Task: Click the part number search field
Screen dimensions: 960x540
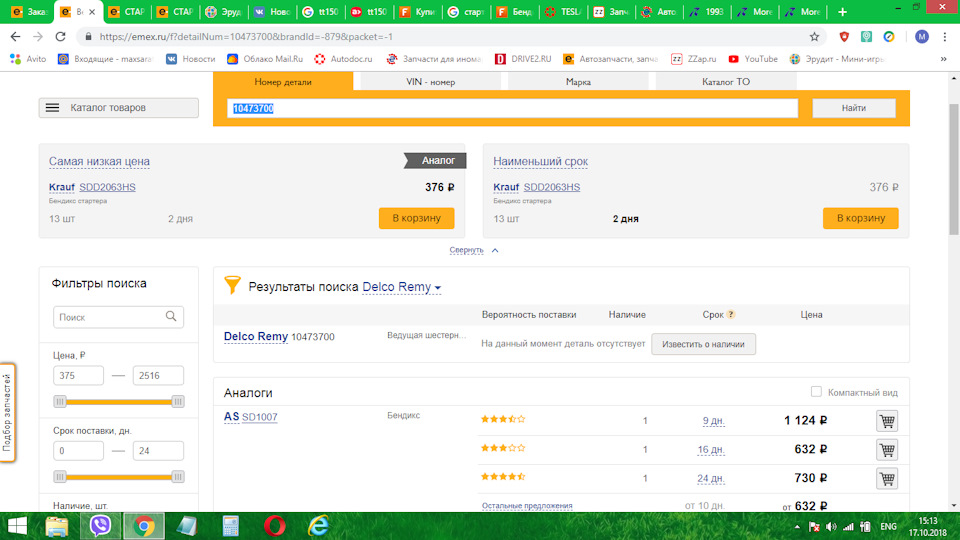Action: click(x=512, y=108)
